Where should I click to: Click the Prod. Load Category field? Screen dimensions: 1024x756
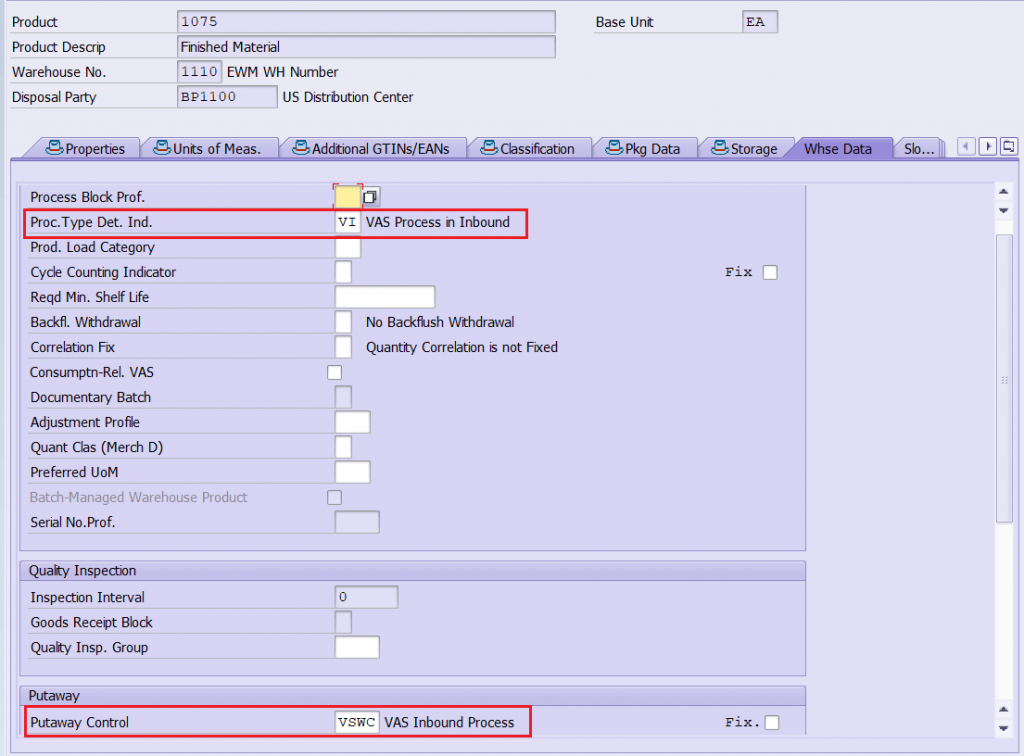click(347, 247)
